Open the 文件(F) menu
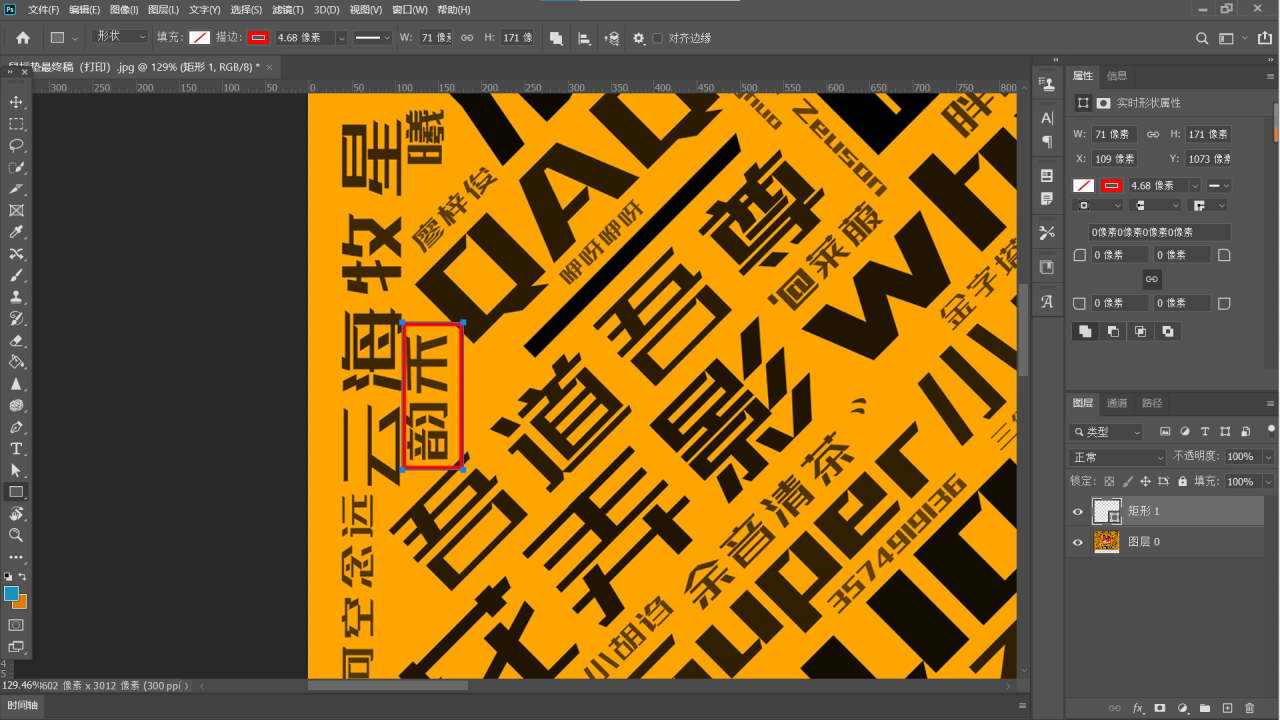Screen dimensions: 1280x720 (x=44, y=10)
